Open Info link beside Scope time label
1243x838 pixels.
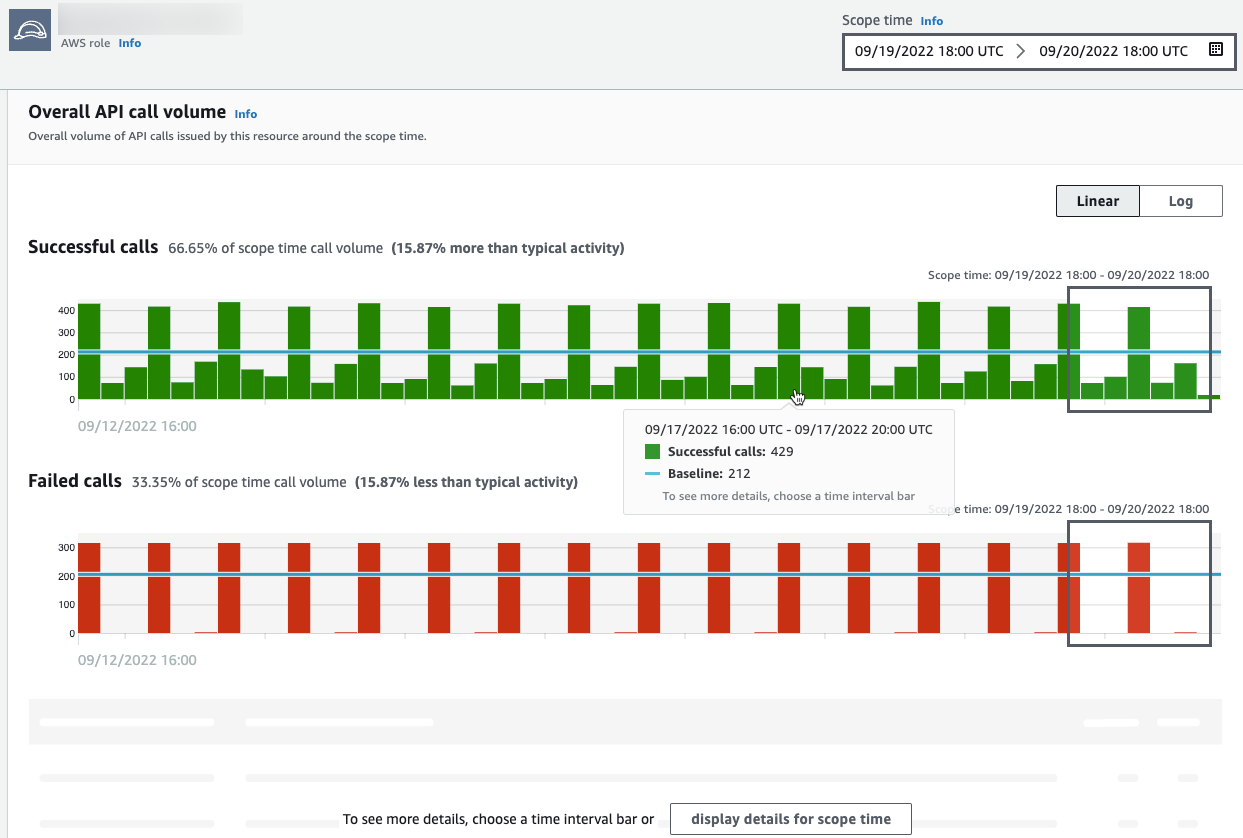tap(931, 21)
